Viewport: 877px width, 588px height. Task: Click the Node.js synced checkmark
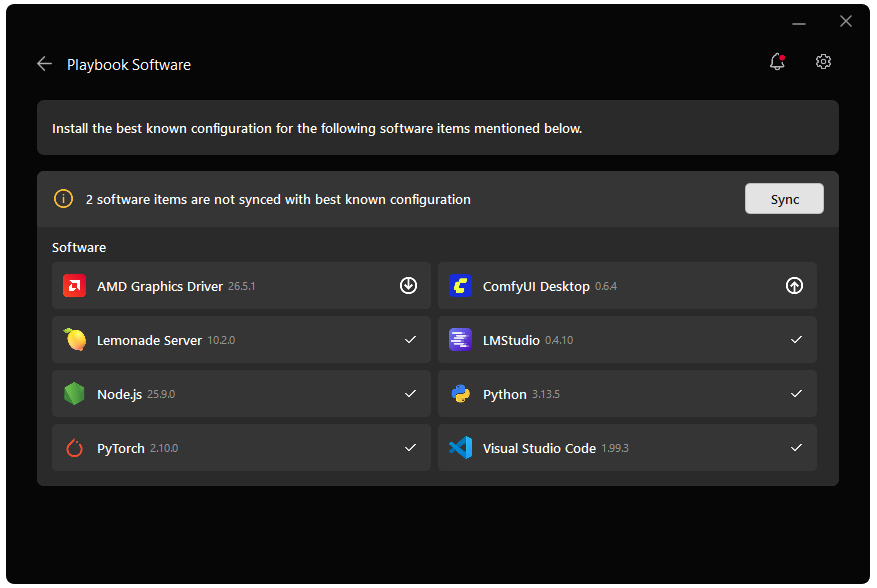410,394
